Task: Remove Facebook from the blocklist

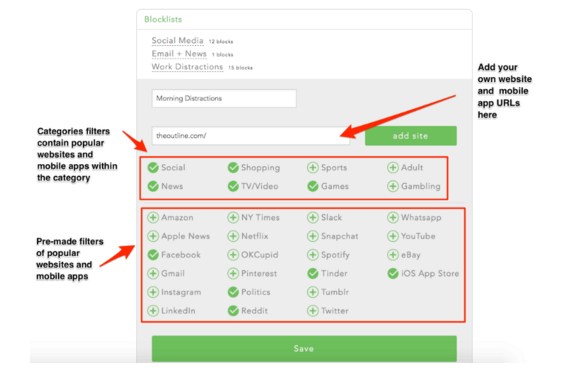Action: 153,255
